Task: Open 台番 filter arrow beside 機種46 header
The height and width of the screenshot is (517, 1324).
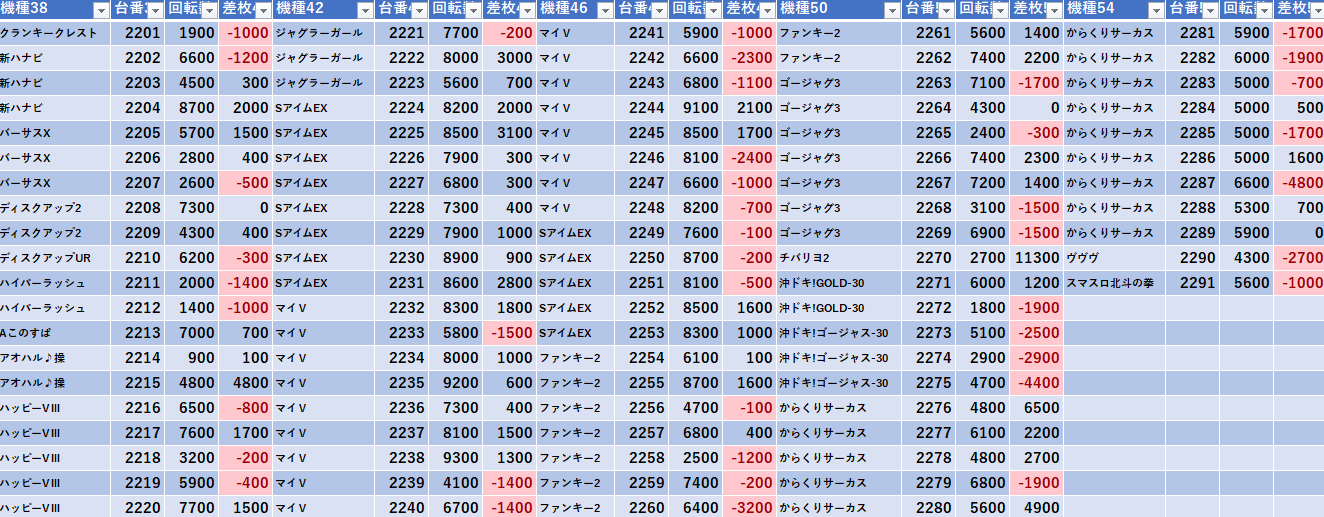Action: point(659,10)
